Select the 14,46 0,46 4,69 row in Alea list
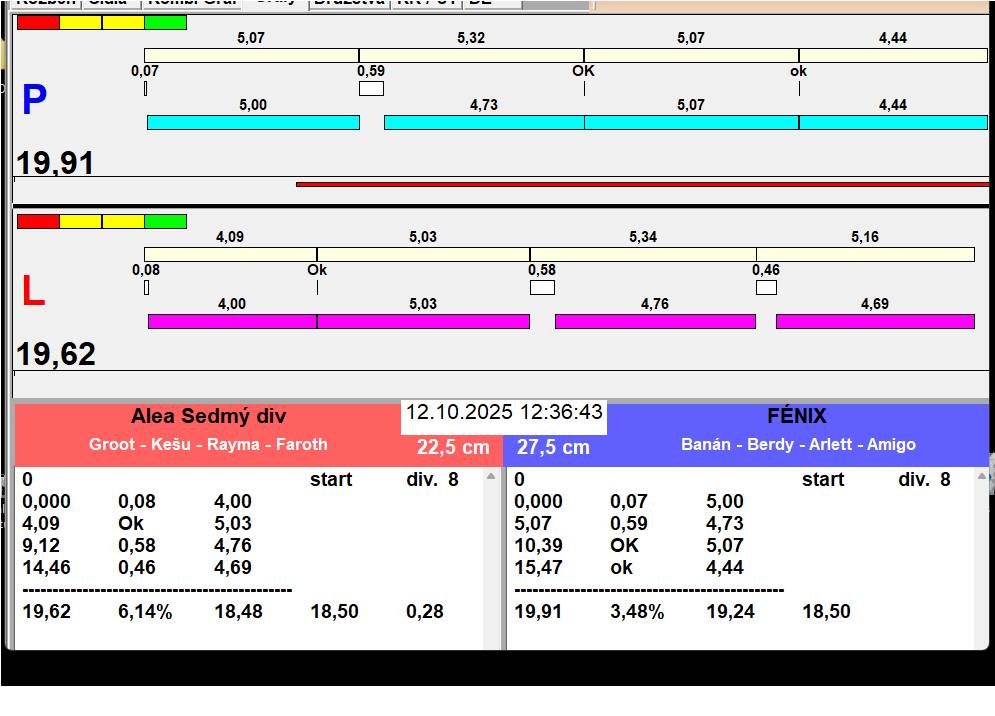 coord(137,567)
